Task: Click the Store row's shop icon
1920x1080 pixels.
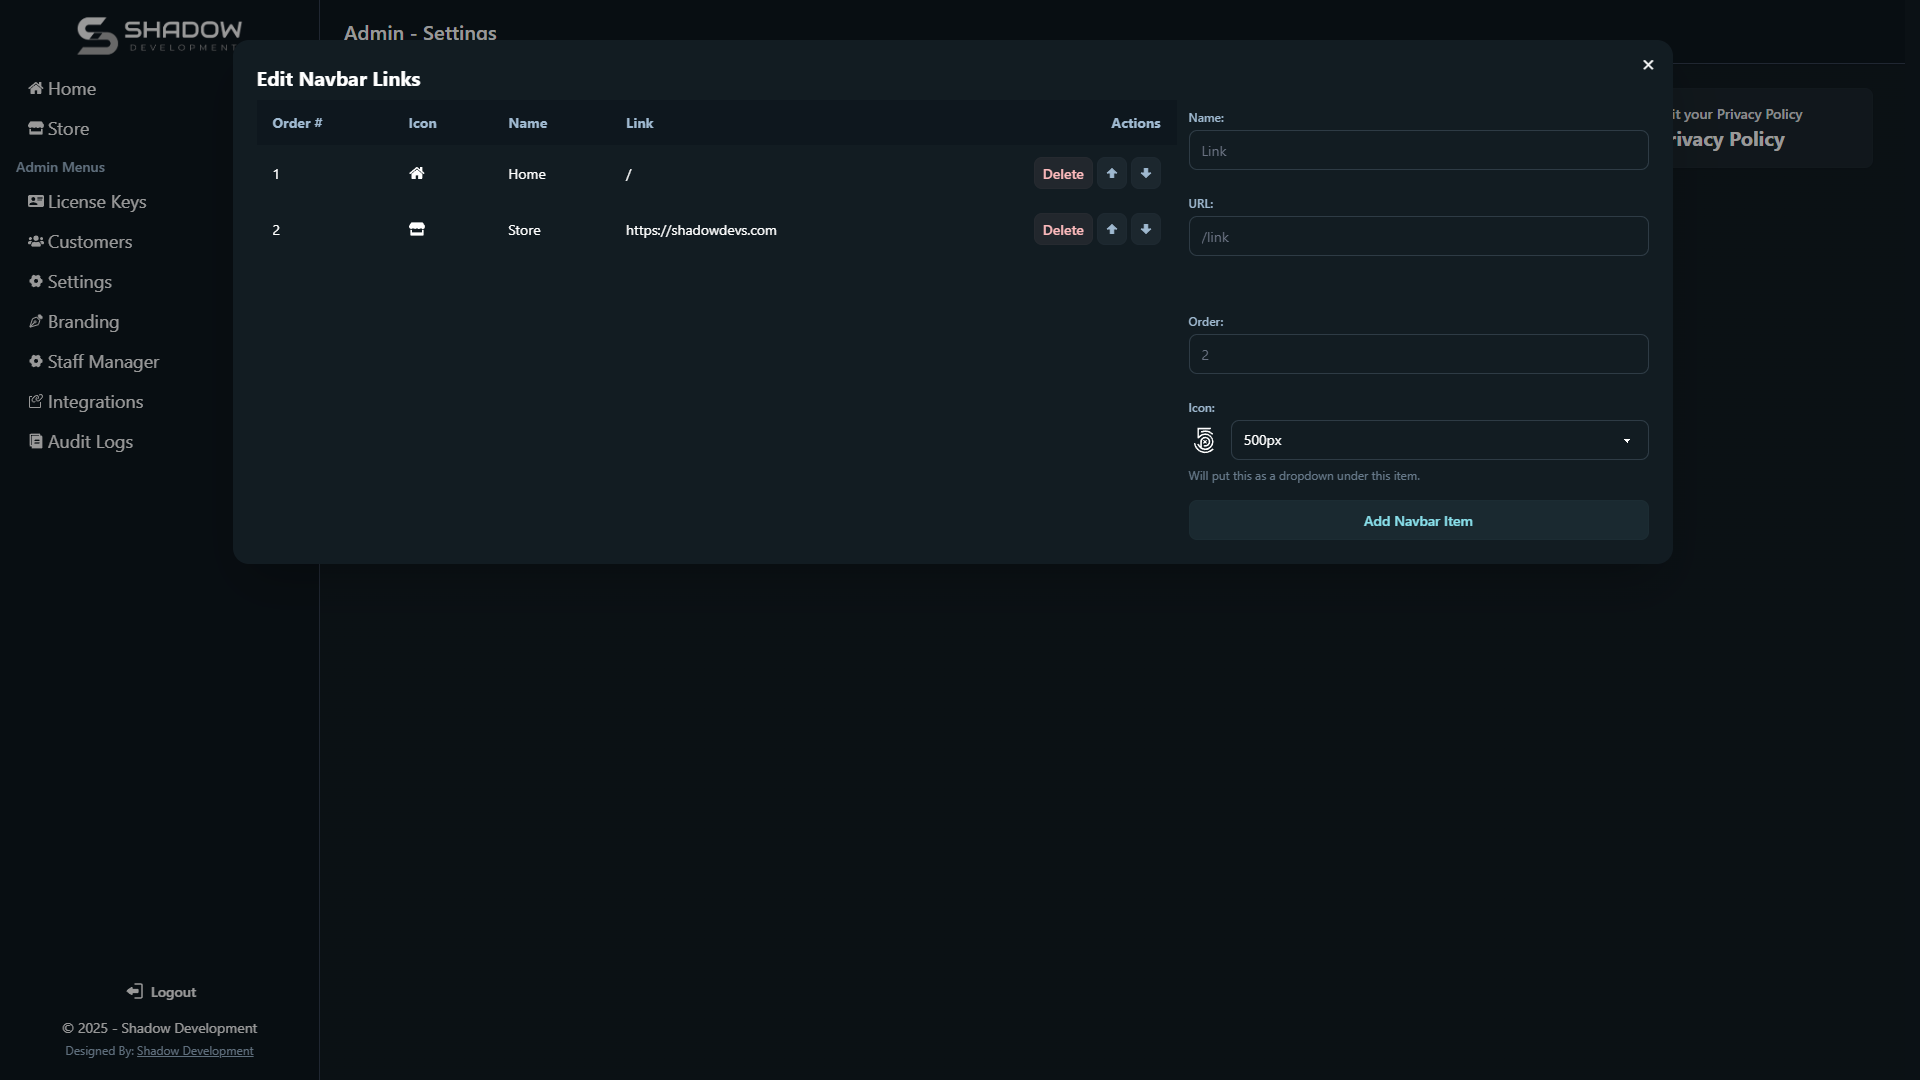Action: tap(417, 230)
